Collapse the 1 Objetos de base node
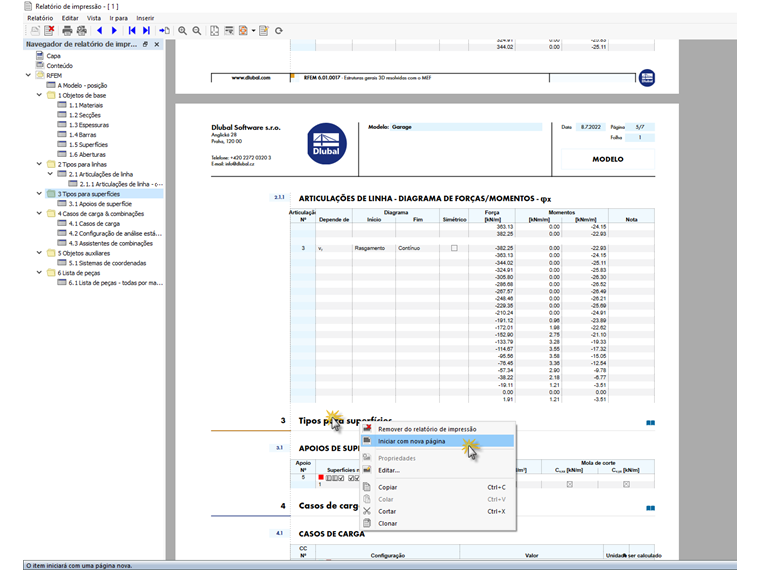The height and width of the screenshot is (570, 760). (39, 95)
